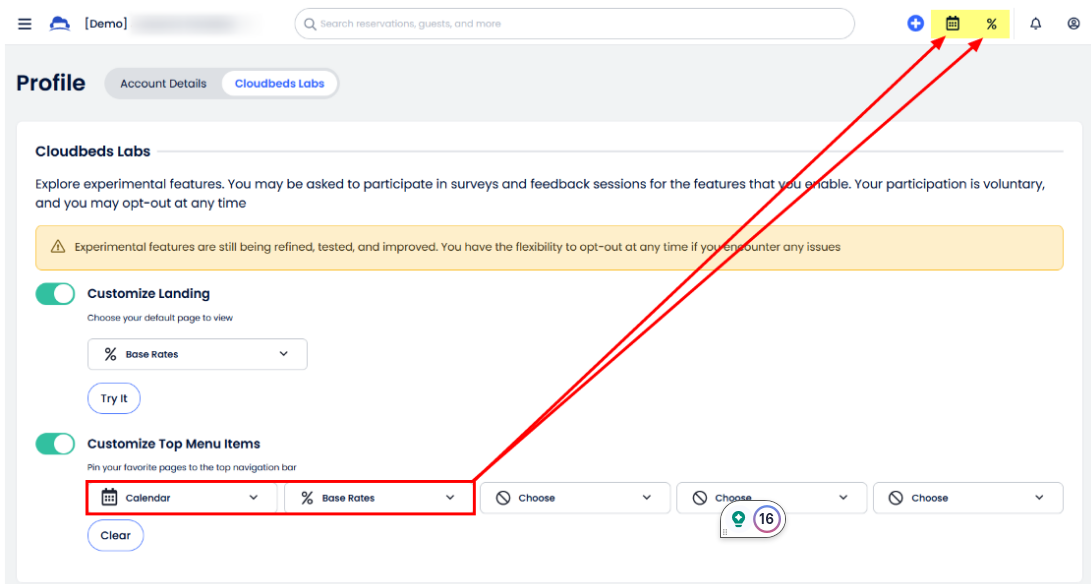1091x584 pixels.
Task: Focus the search reservations and guests field
Action: [x=575, y=24]
